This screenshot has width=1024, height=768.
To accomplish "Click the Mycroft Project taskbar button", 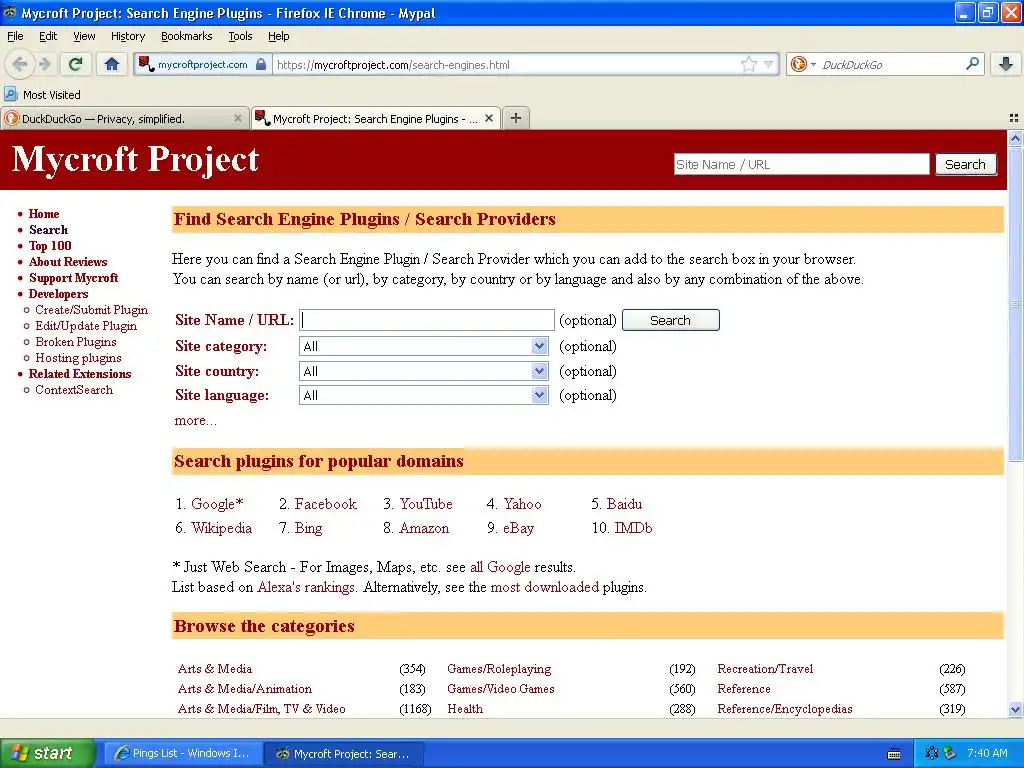I will point(344,753).
